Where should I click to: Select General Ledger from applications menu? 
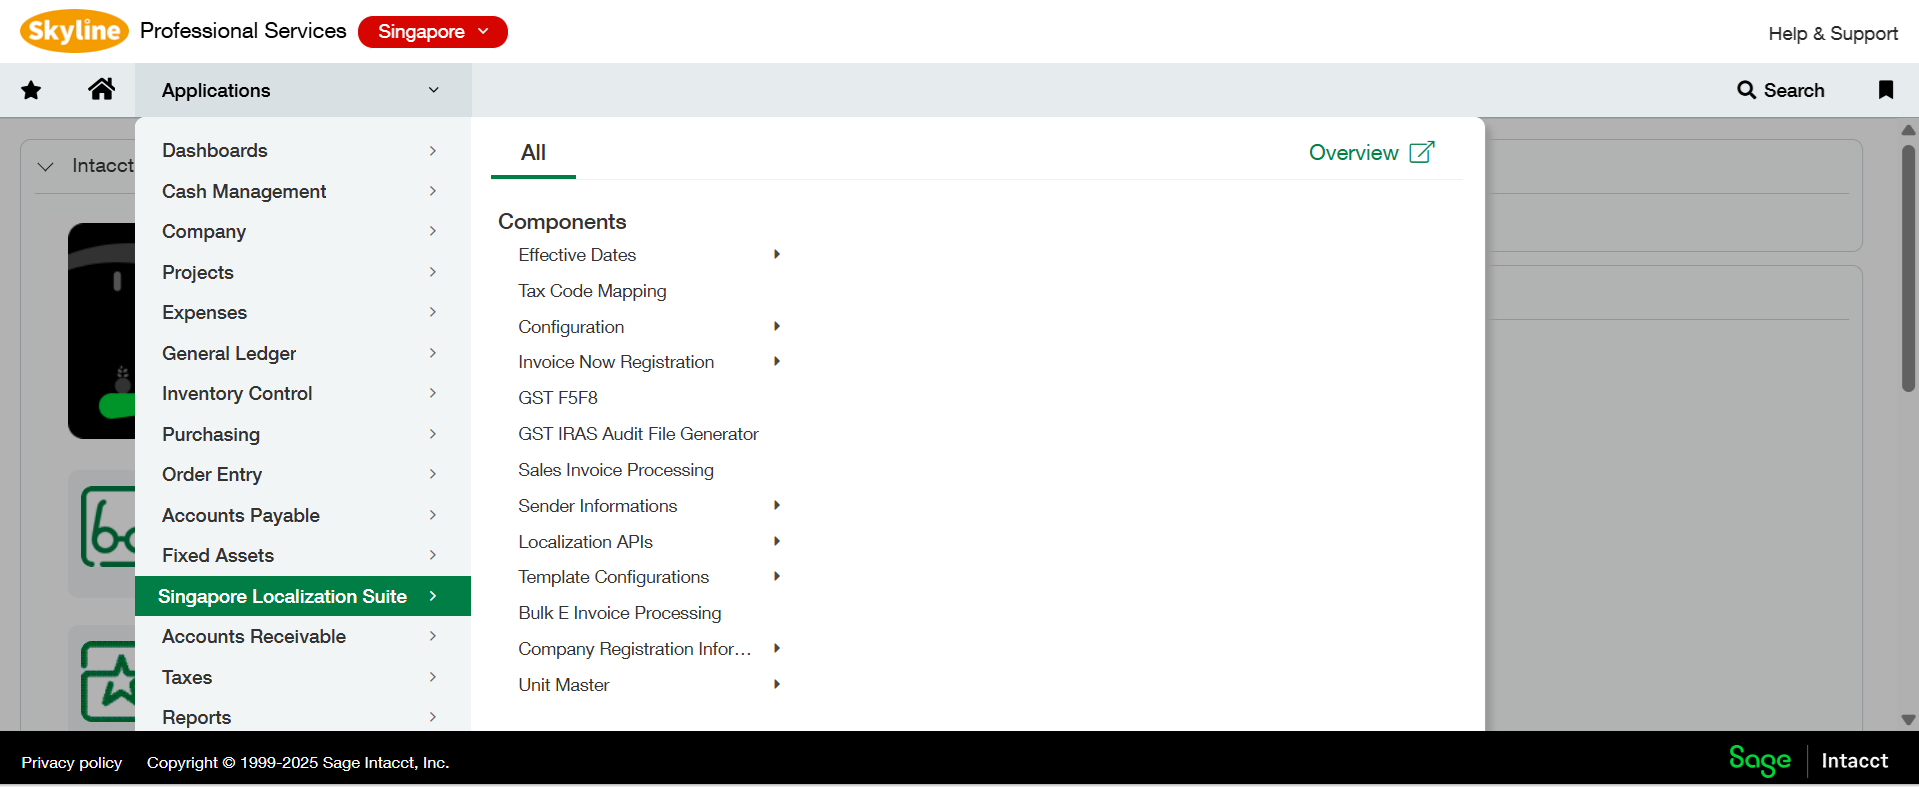coord(229,353)
